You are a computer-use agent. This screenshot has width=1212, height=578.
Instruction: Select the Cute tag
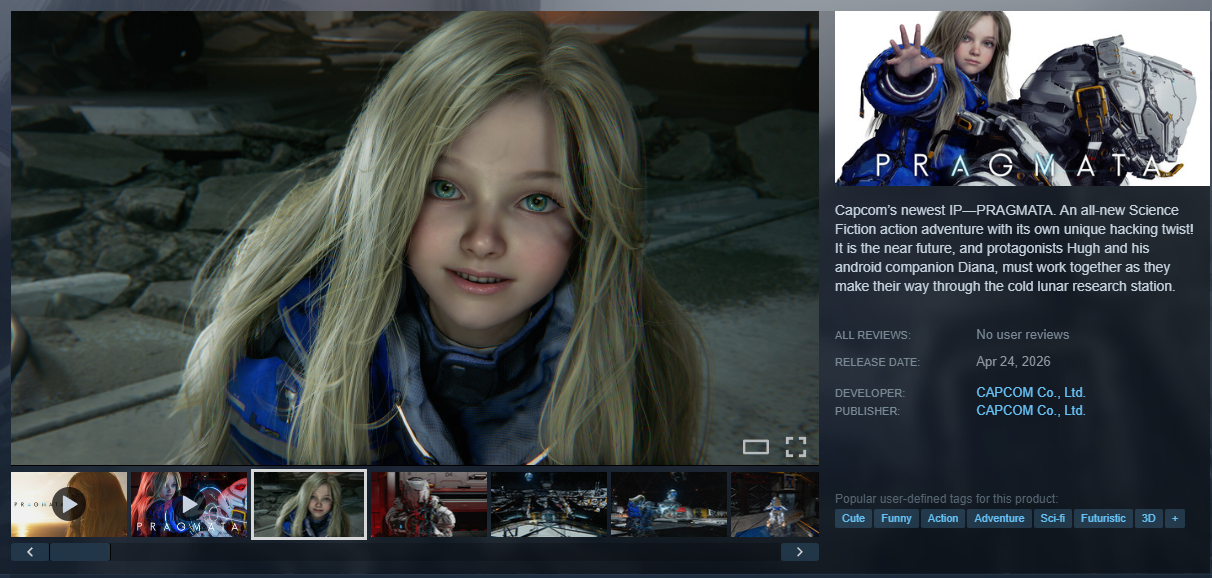click(853, 518)
